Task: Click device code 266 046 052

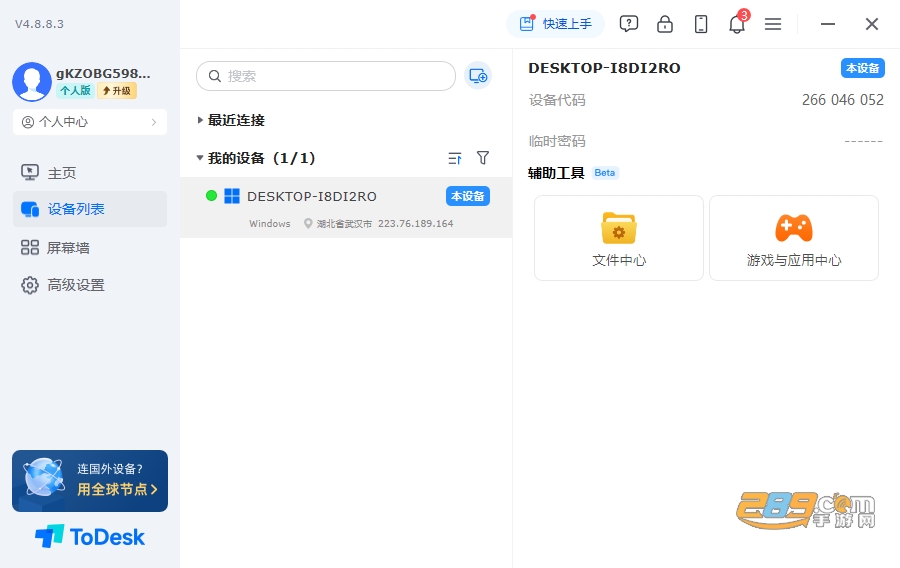Action: pos(843,100)
